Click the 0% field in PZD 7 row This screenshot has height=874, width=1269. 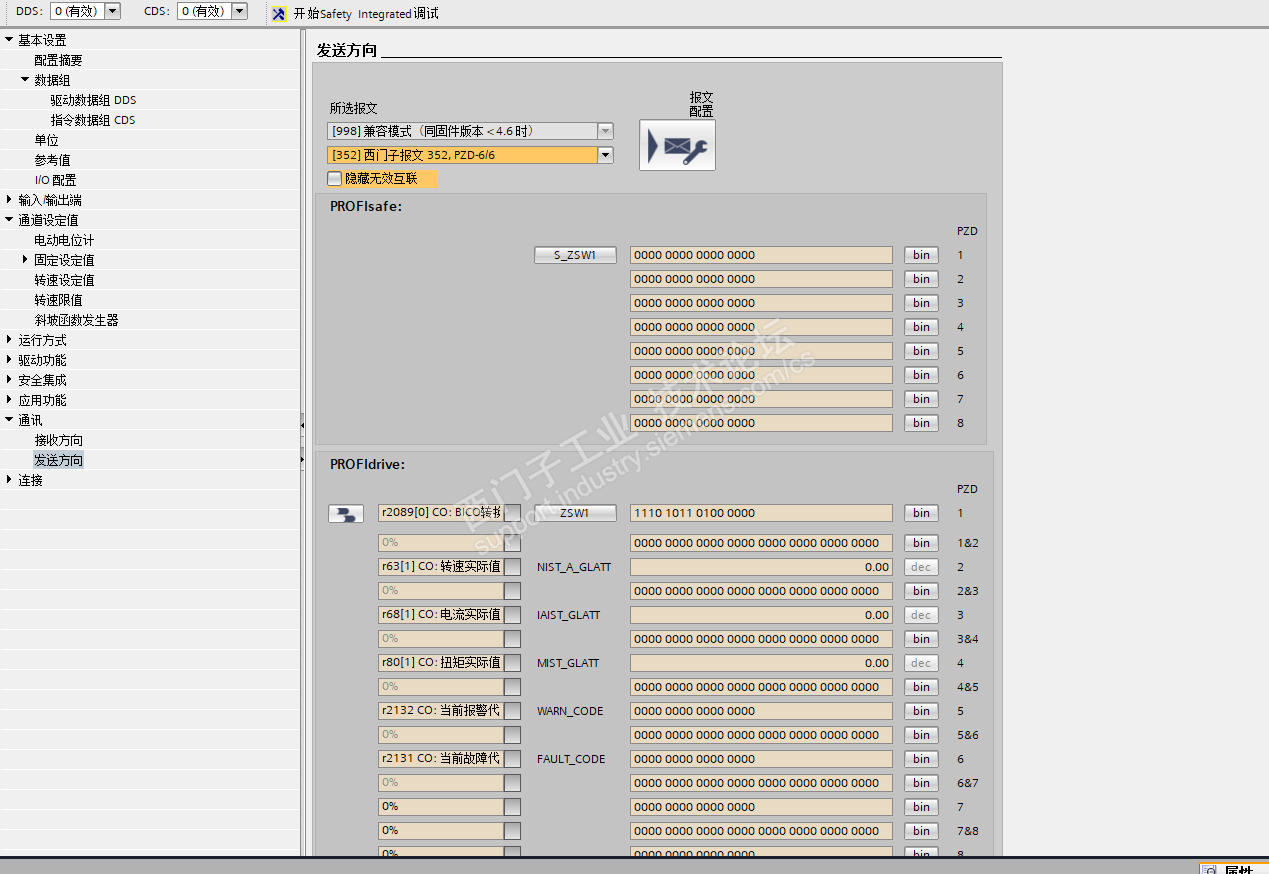[x=441, y=807]
